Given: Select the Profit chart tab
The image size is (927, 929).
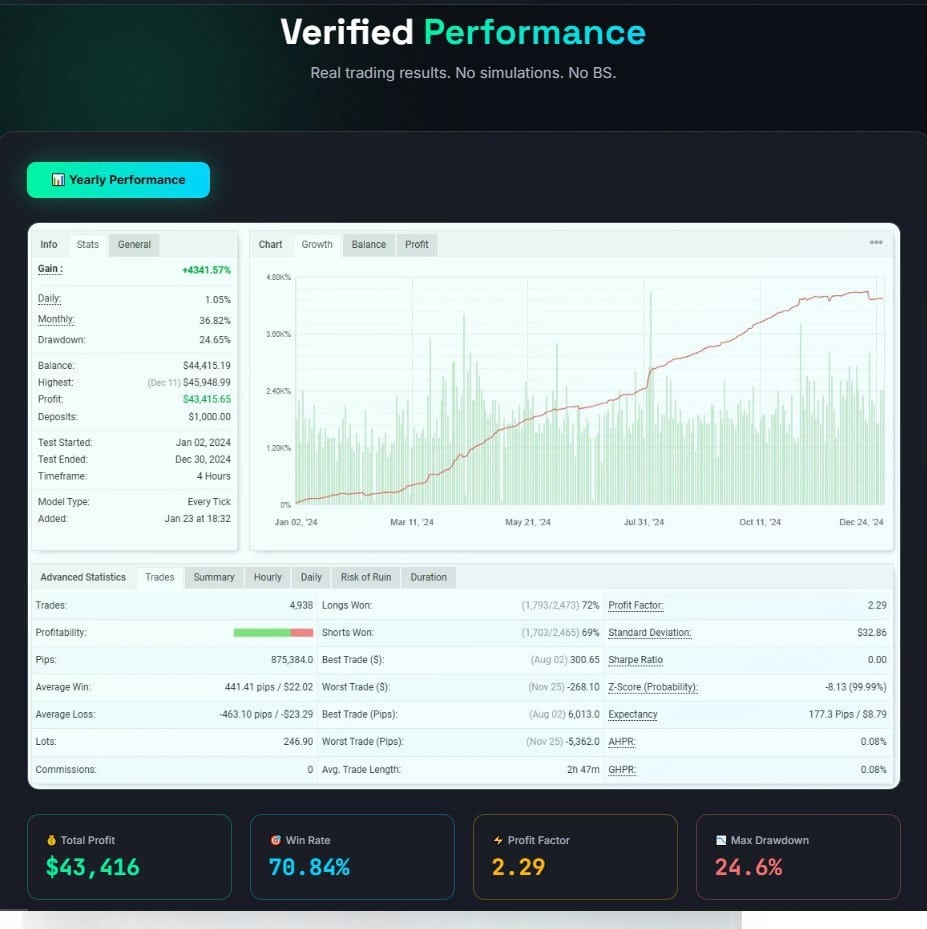Looking at the screenshot, I should point(417,245).
